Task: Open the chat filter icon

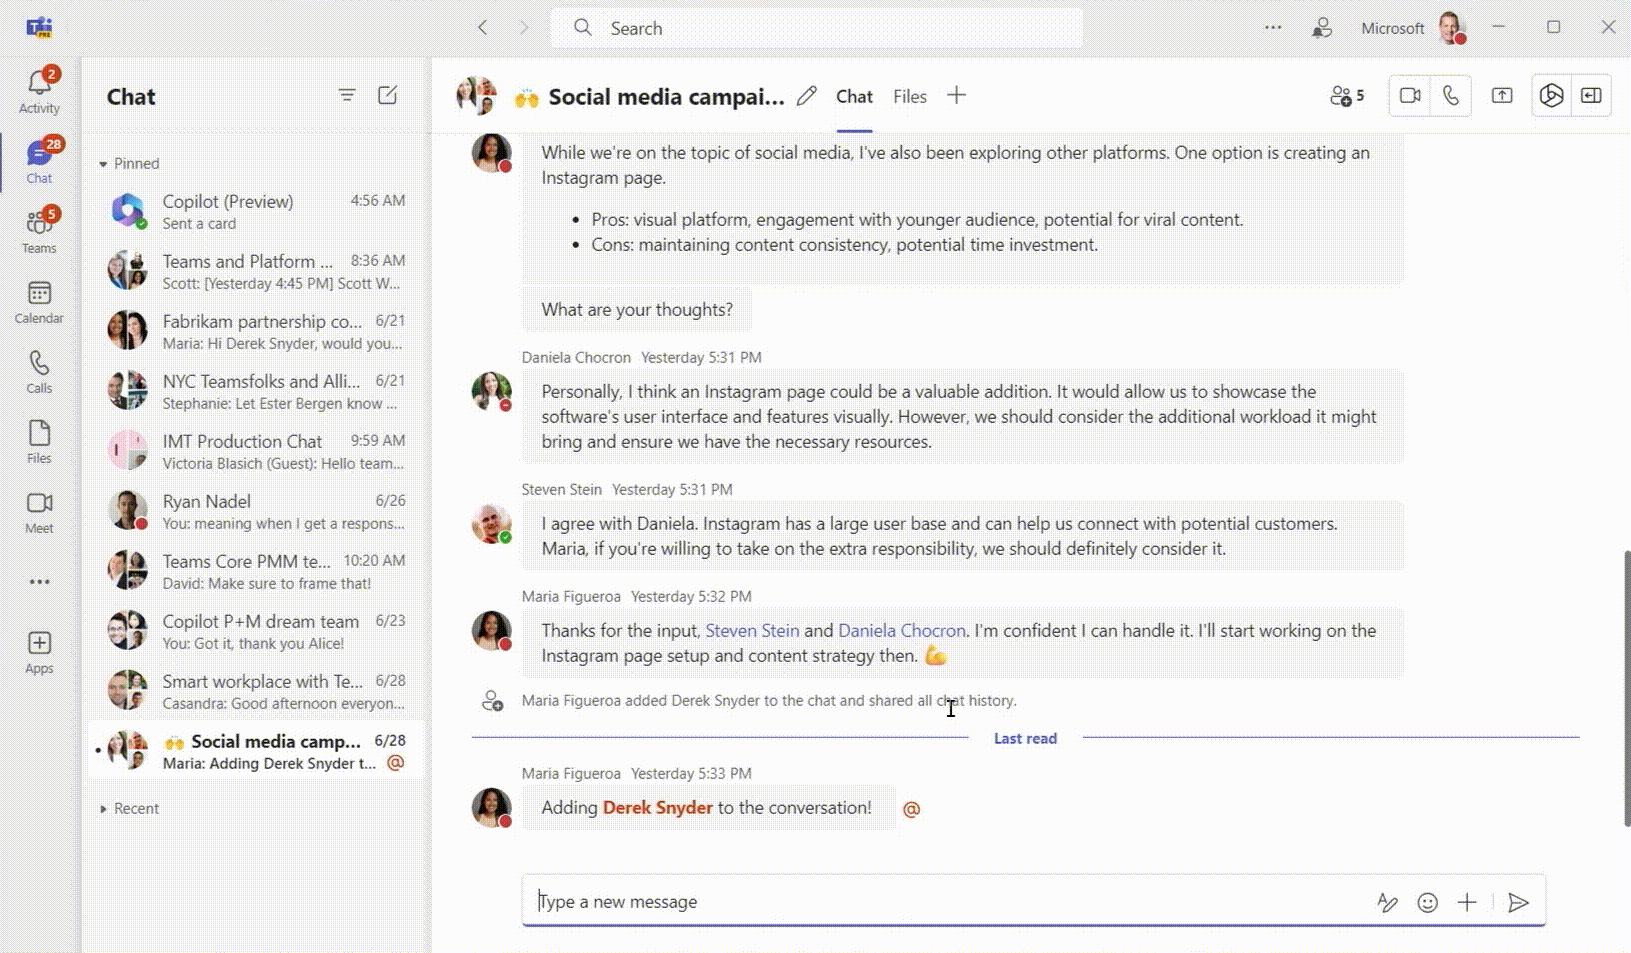Action: (347, 95)
